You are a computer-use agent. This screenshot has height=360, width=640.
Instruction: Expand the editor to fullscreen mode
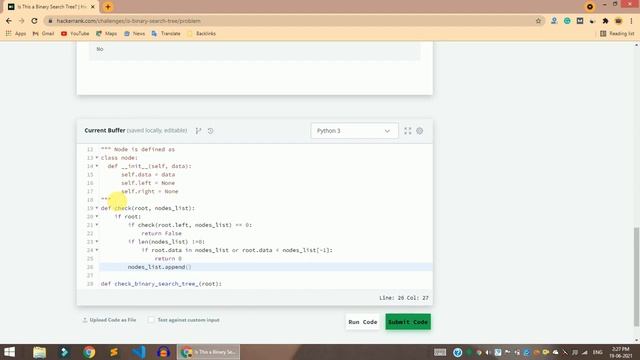pyautogui.click(x=407, y=131)
